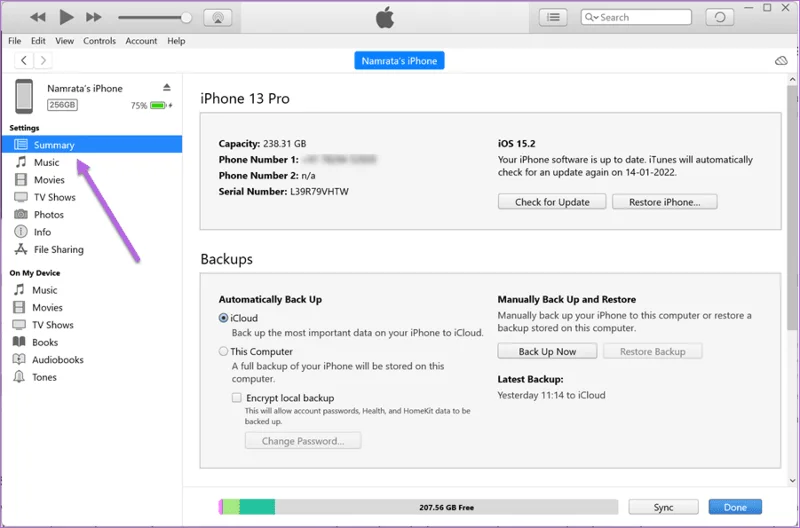
Task: Click the refresh circular arrow button
Action: point(719,17)
